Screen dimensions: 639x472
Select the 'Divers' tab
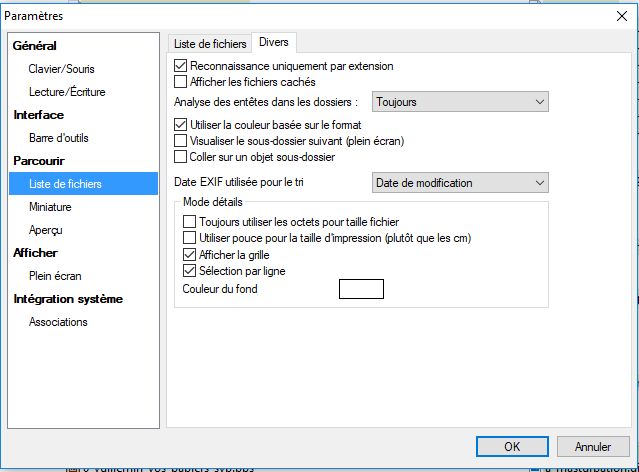coord(273,42)
